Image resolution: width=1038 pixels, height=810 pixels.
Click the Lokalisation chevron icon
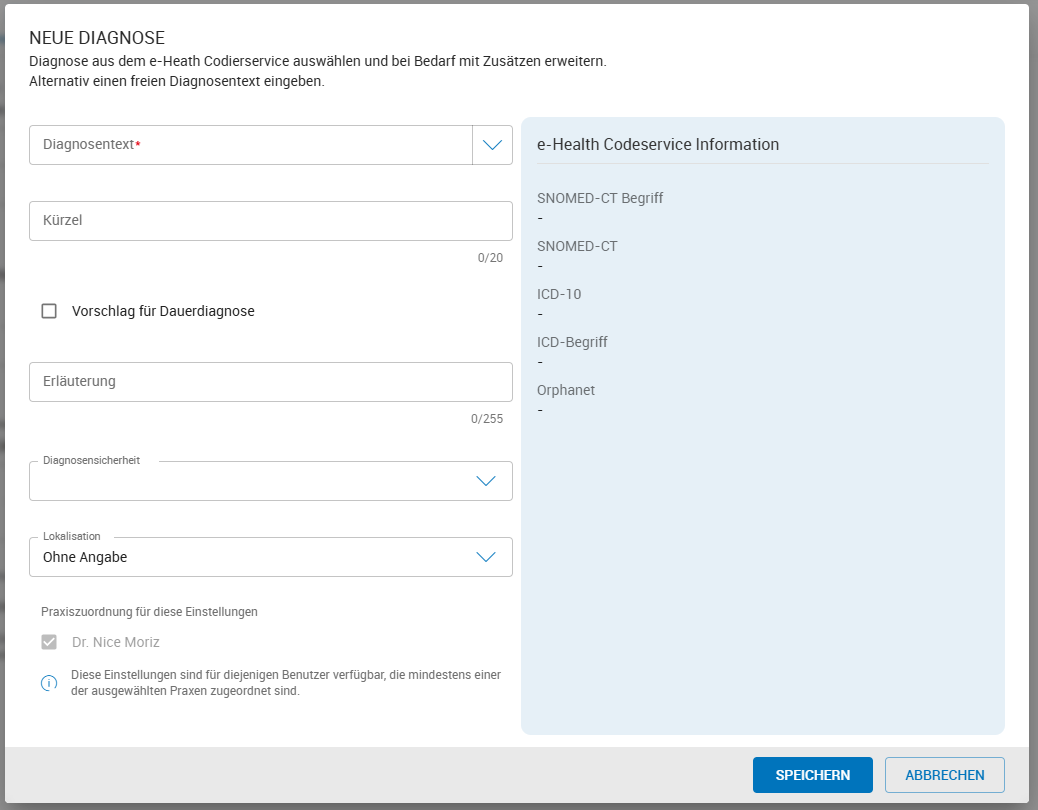486,557
